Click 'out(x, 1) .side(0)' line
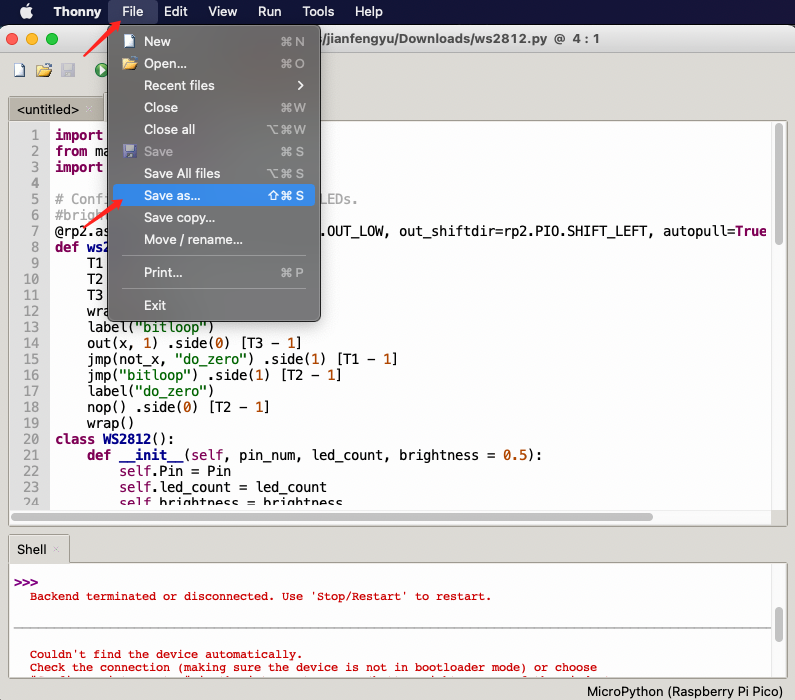 (194, 343)
